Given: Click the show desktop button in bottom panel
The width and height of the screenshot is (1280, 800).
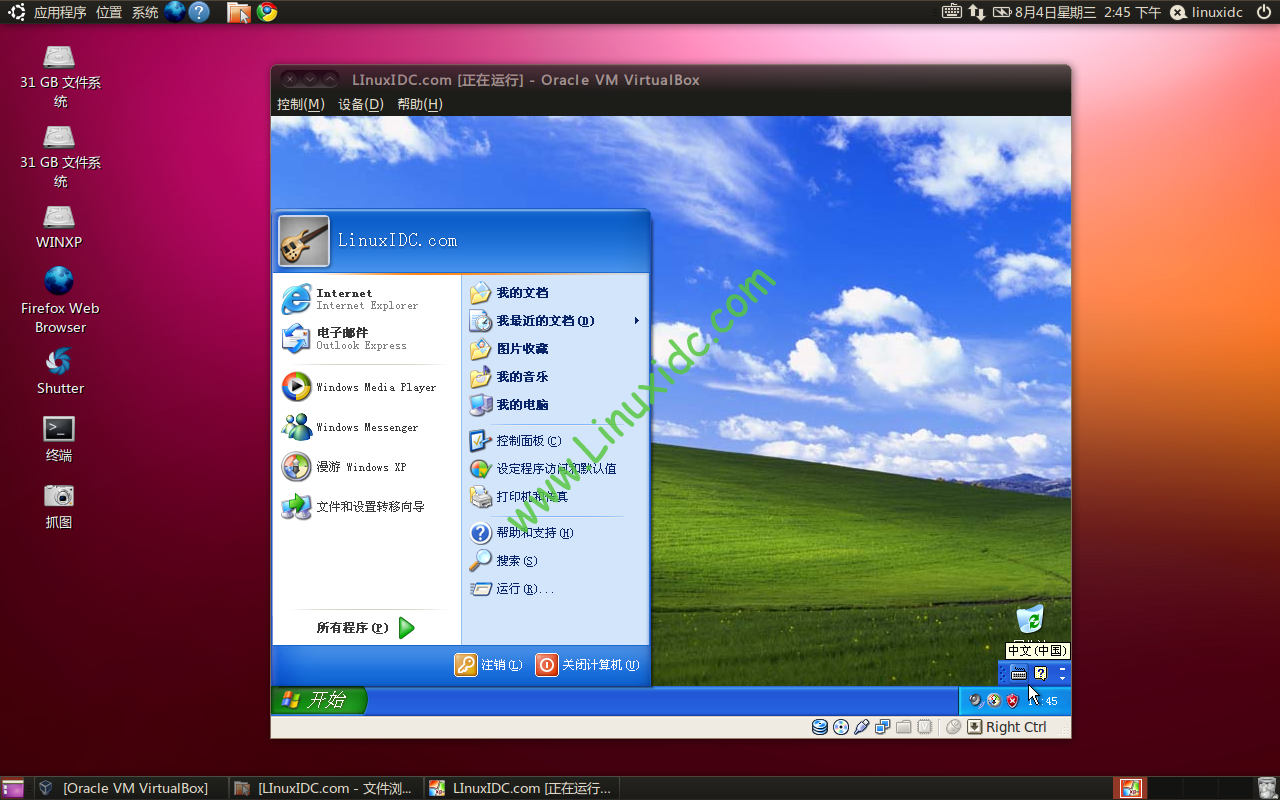Looking at the screenshot, I should click(x=12, y=788).
